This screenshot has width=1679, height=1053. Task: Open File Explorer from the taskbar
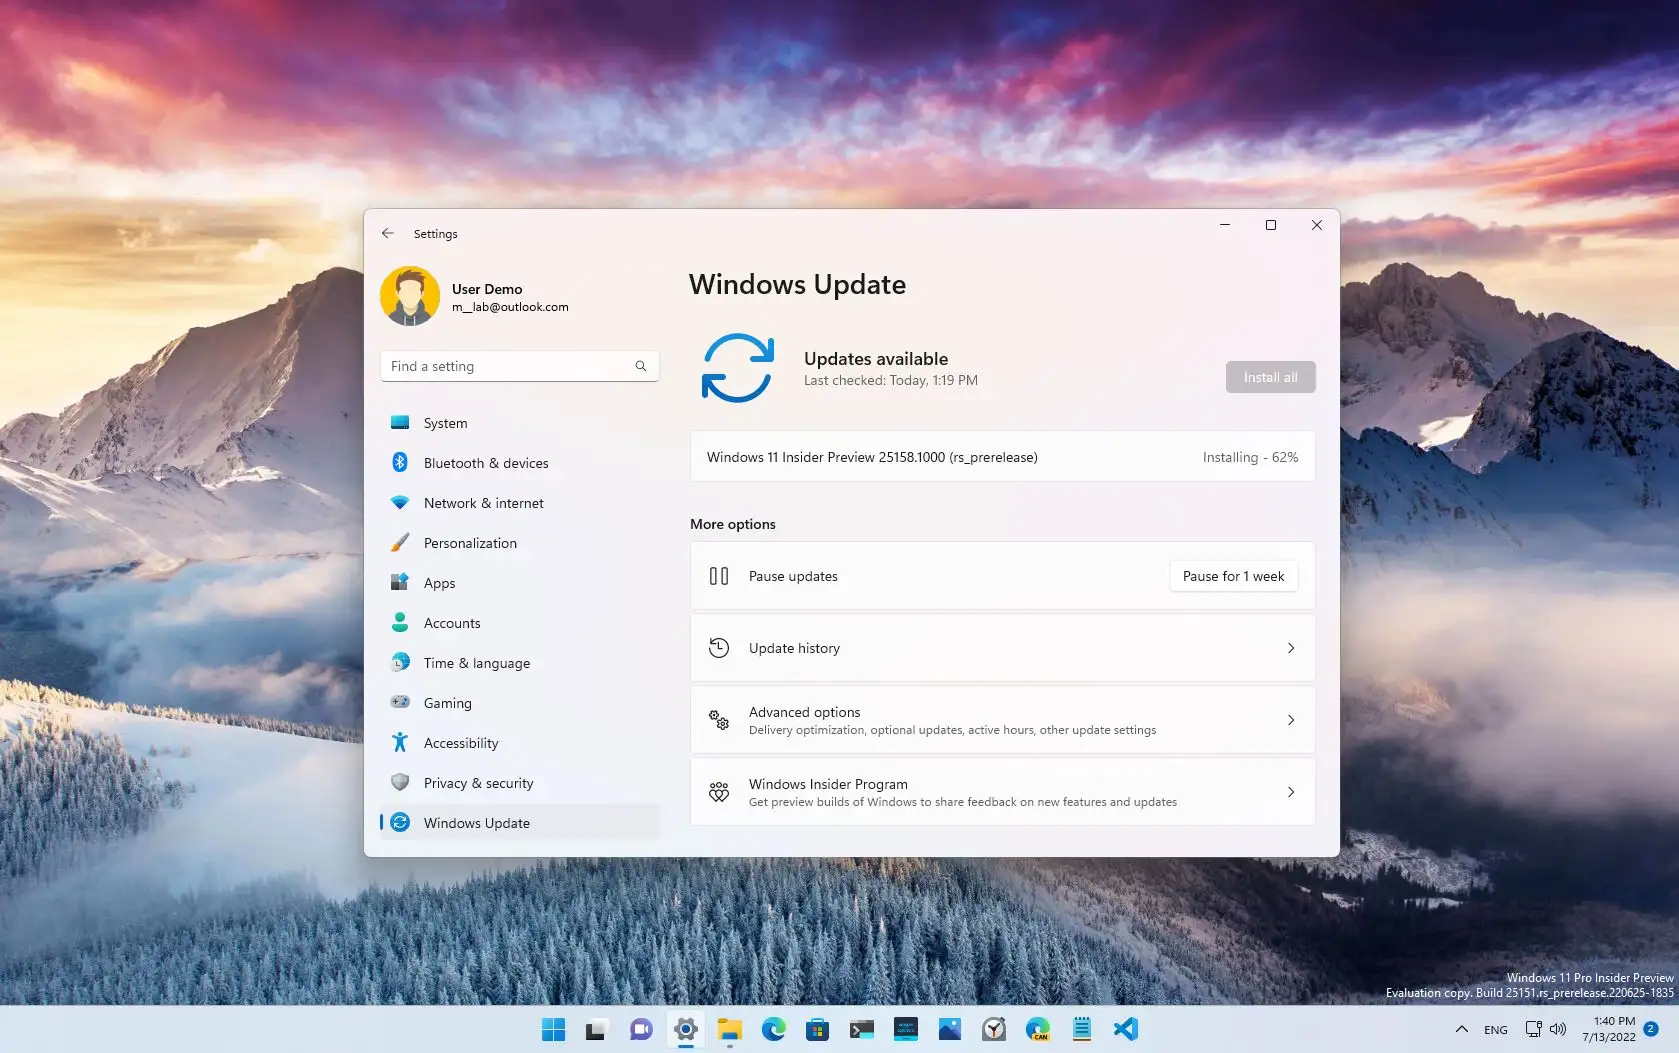coord(729,1029)
